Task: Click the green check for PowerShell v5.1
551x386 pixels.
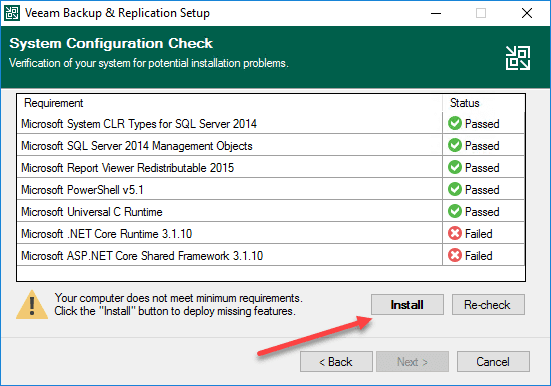Action: 455,189
